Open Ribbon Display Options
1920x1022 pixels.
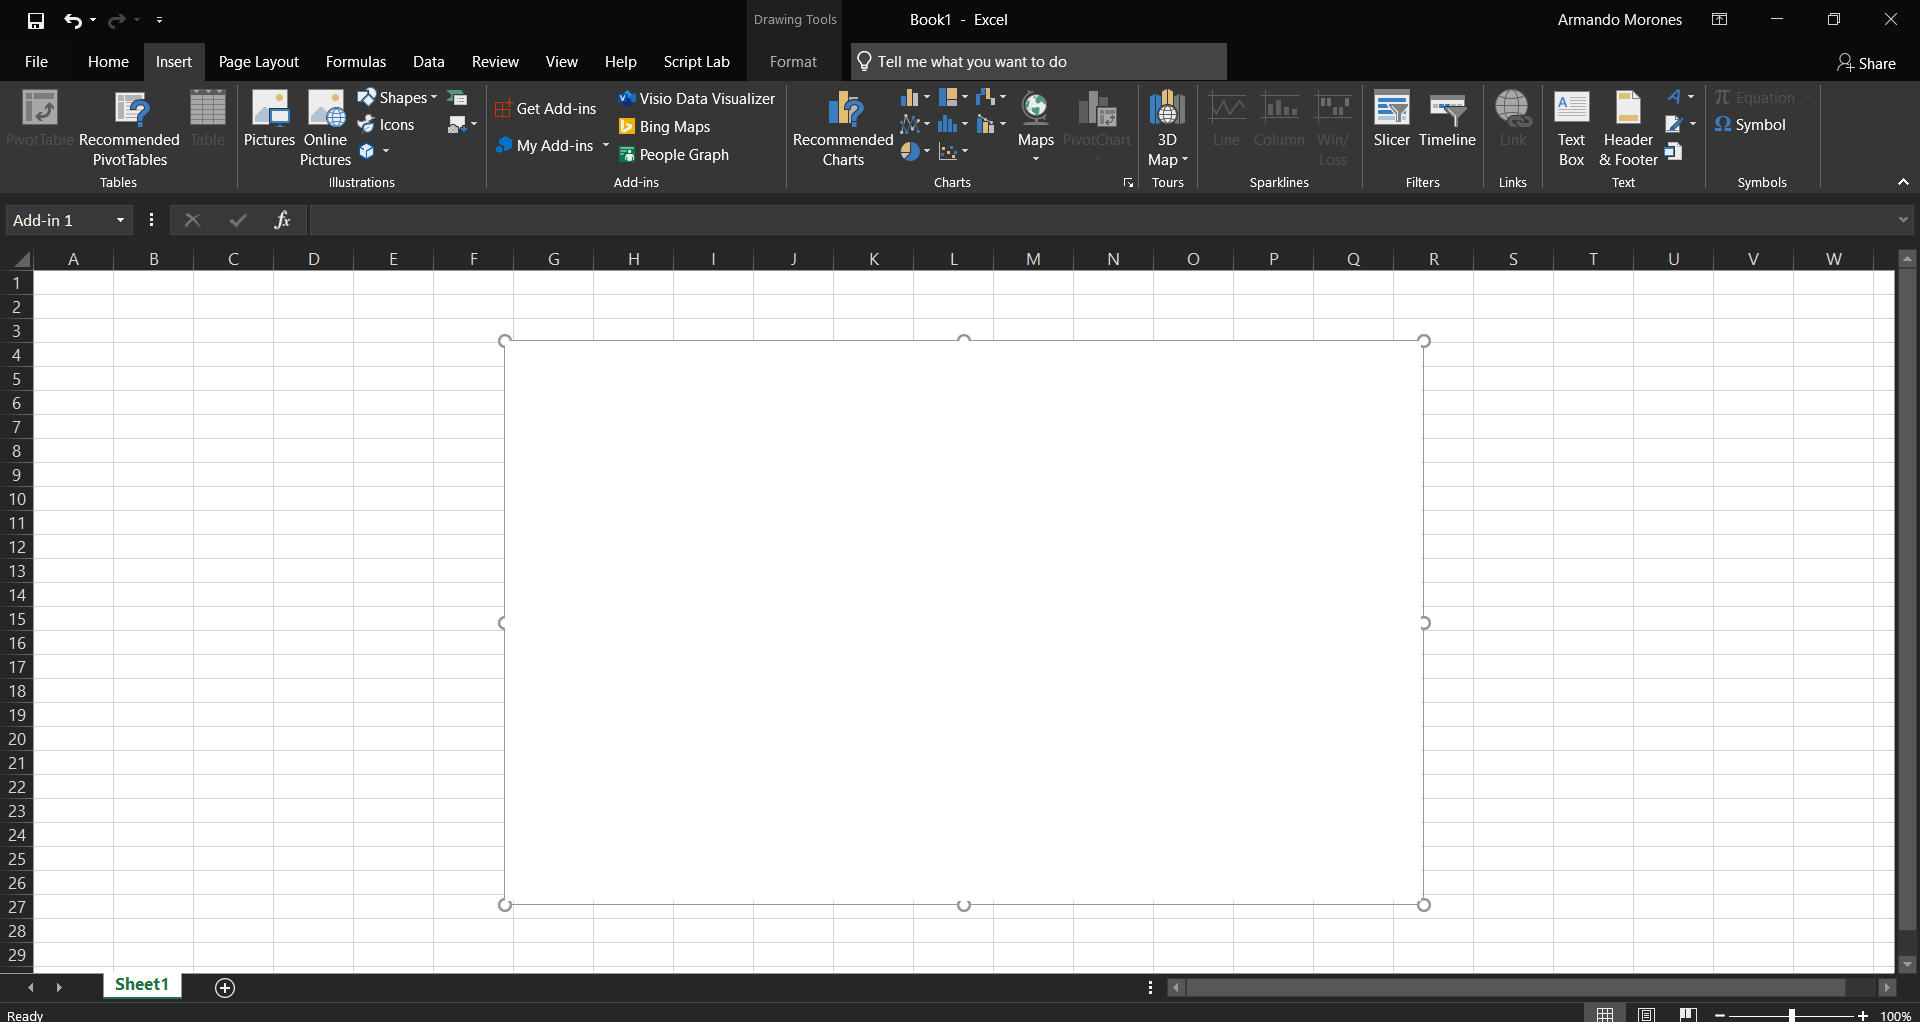[1720, 19]
